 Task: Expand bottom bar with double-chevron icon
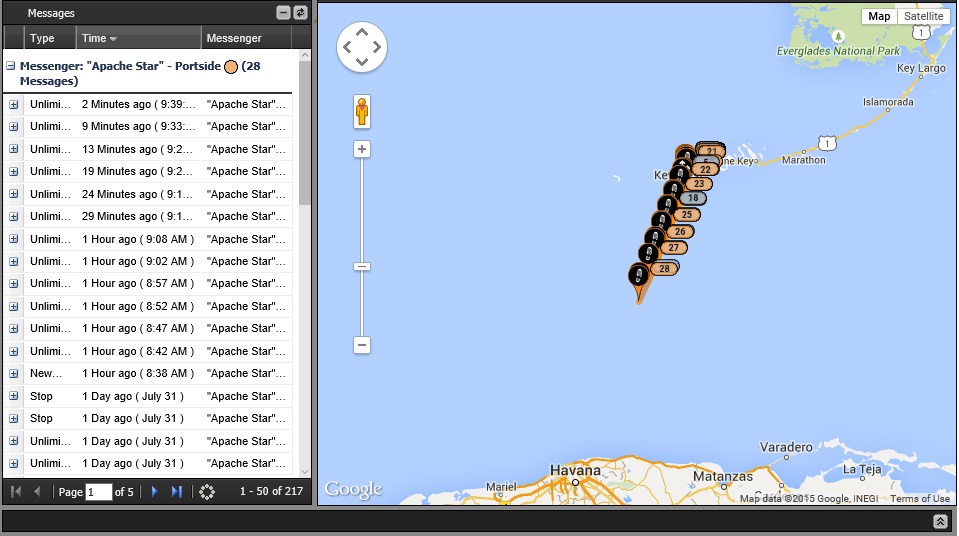(940, 521)
